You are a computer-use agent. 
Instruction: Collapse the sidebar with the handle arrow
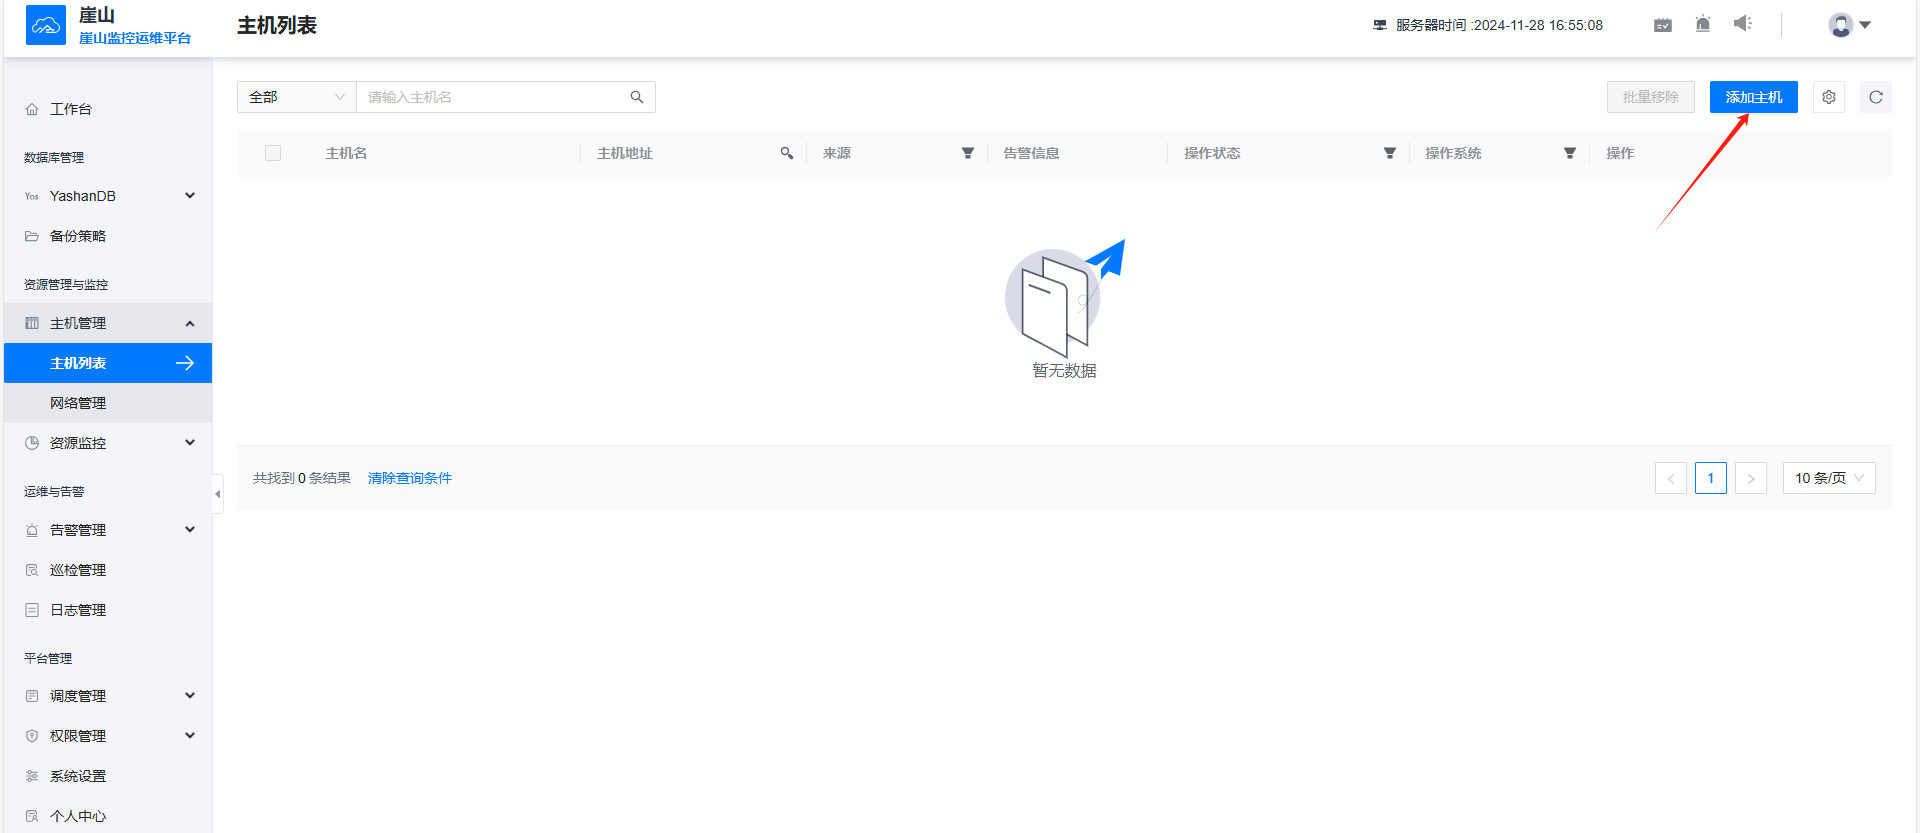(217, 494)
